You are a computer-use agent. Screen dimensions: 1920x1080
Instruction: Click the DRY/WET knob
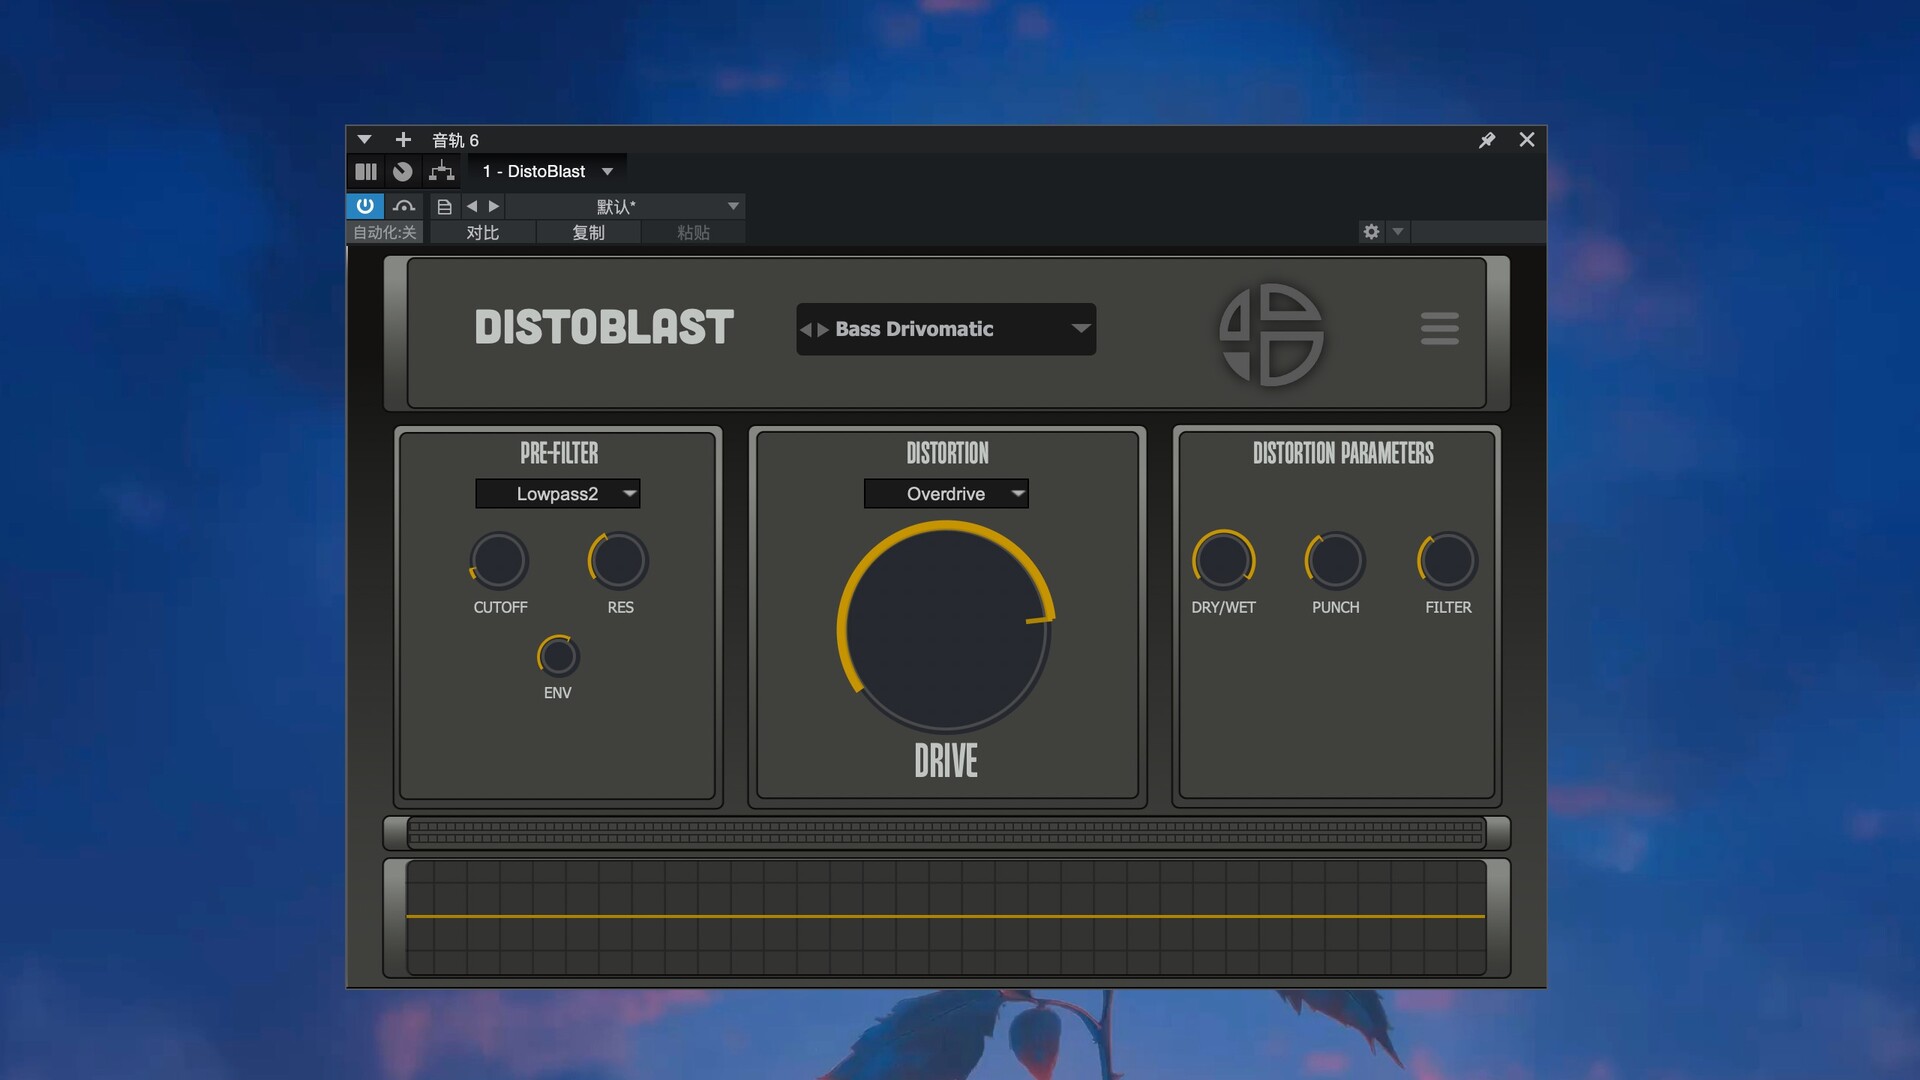[x=1222, y=560]
